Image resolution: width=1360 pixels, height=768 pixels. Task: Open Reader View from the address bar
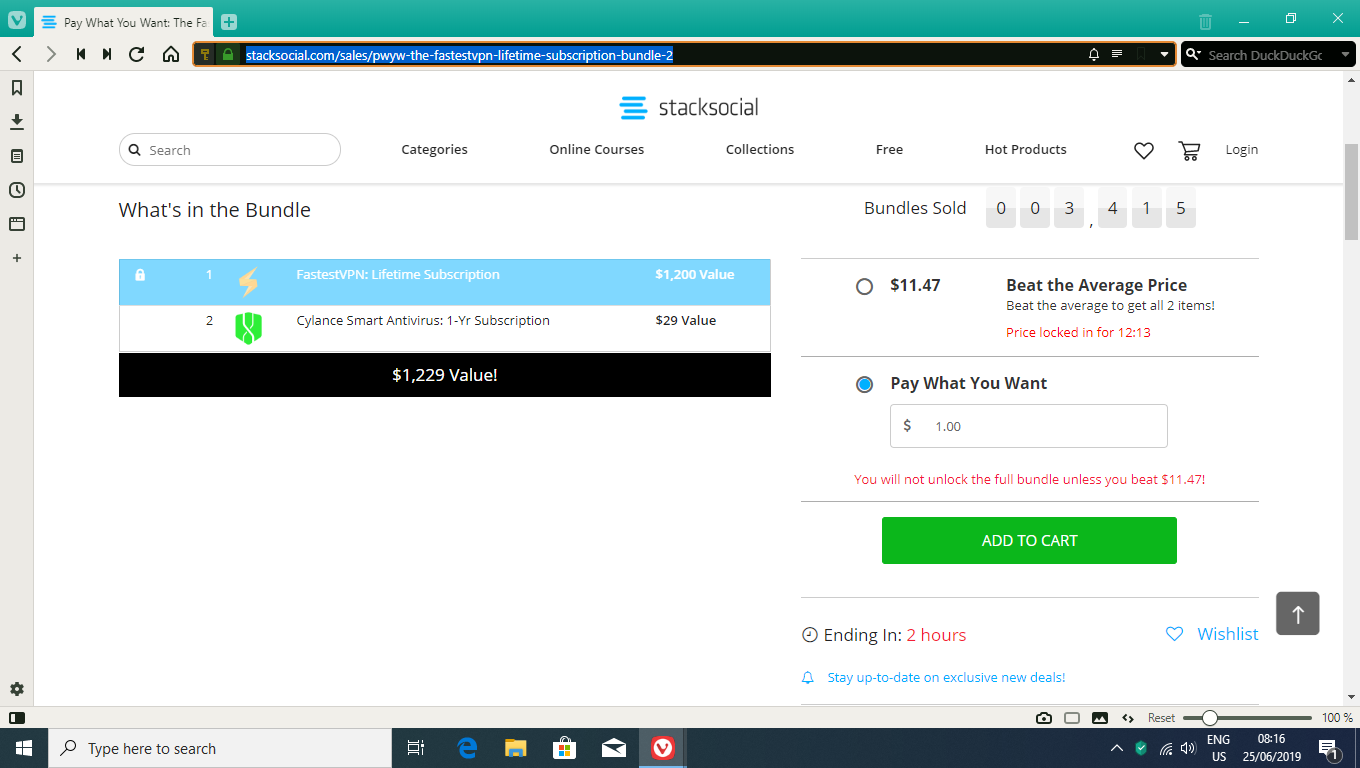(x=1117, y=54)
